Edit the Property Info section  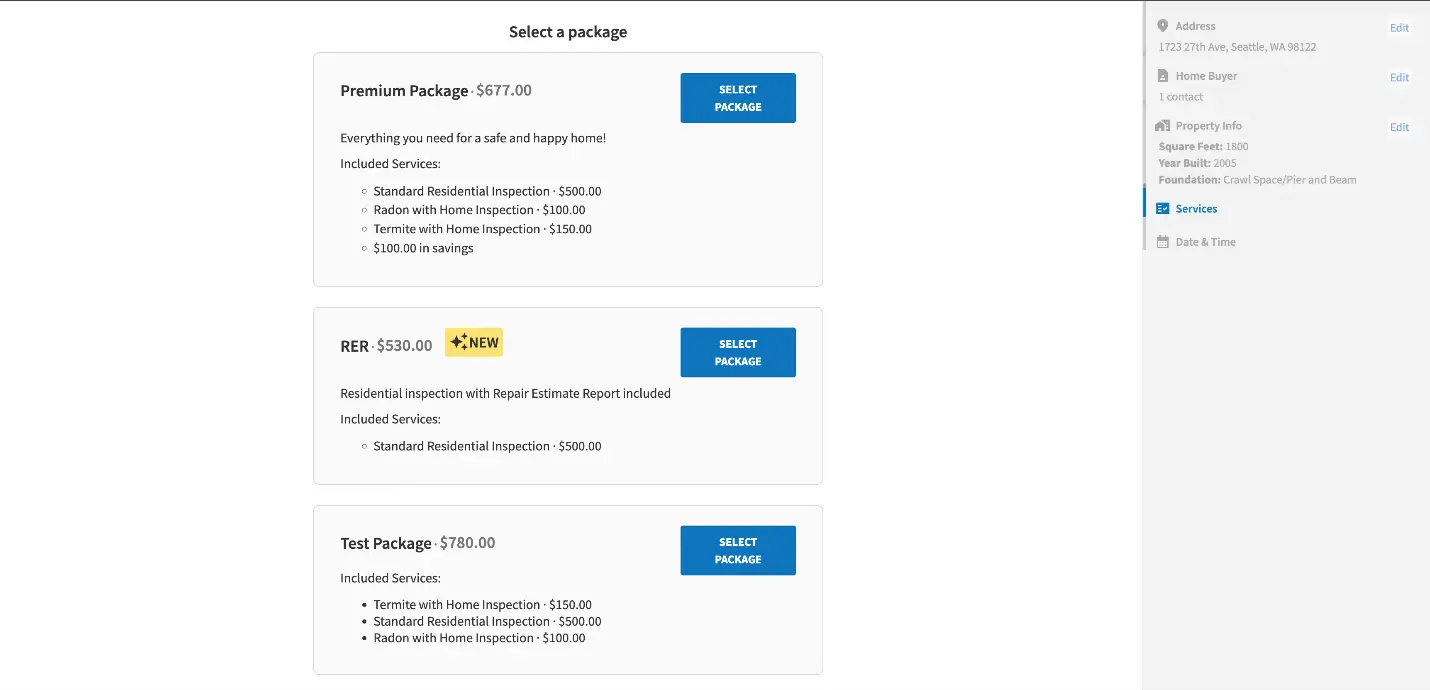point(1399,127)
